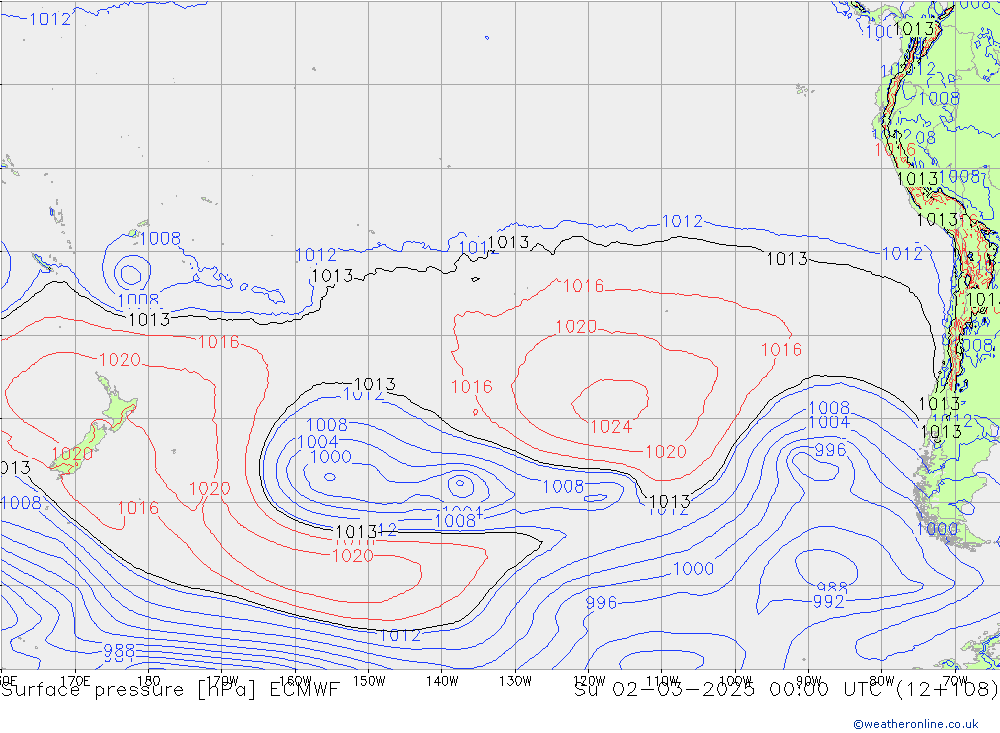Click the 130W longitude axis label
Image resolution: width=1000 pixels, height=733 pixels.
tap(515, 680)
